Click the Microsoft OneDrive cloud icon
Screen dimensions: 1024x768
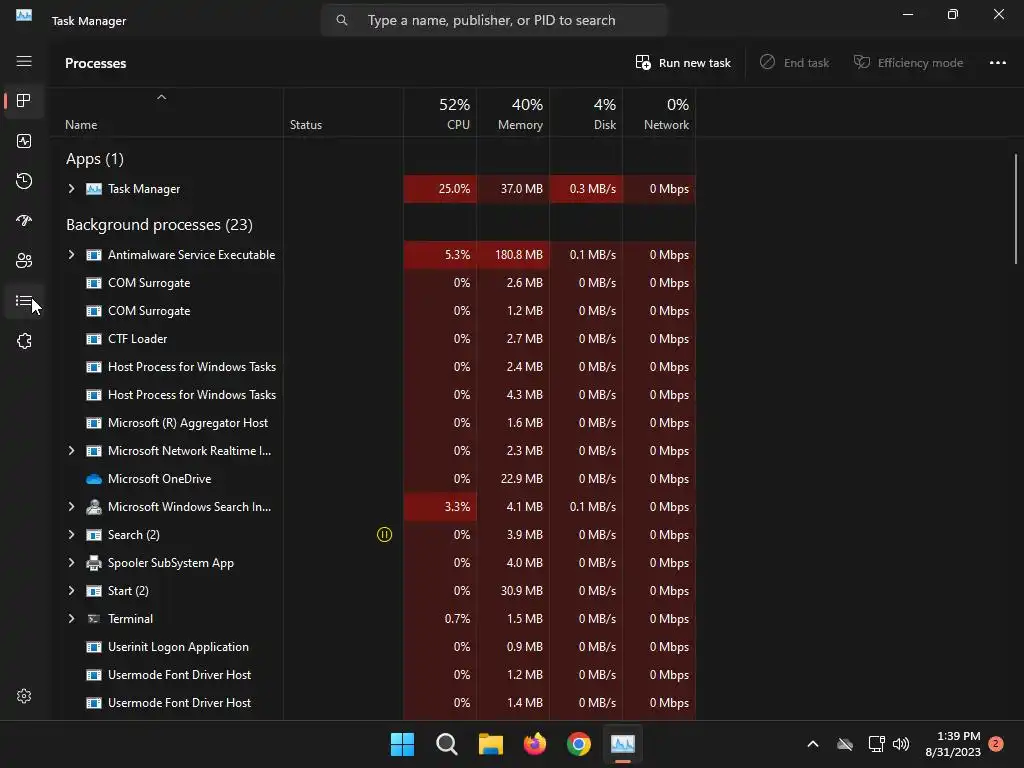coord(94,479)
